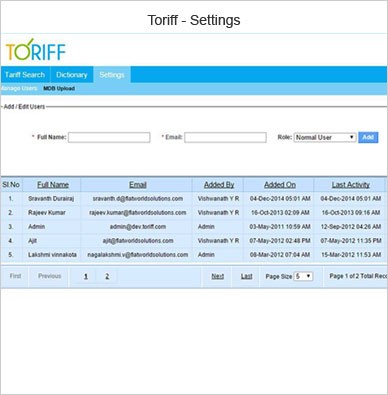Click the Previous pagination link
This screenshot has height=395, width=388.
(49, 276)
